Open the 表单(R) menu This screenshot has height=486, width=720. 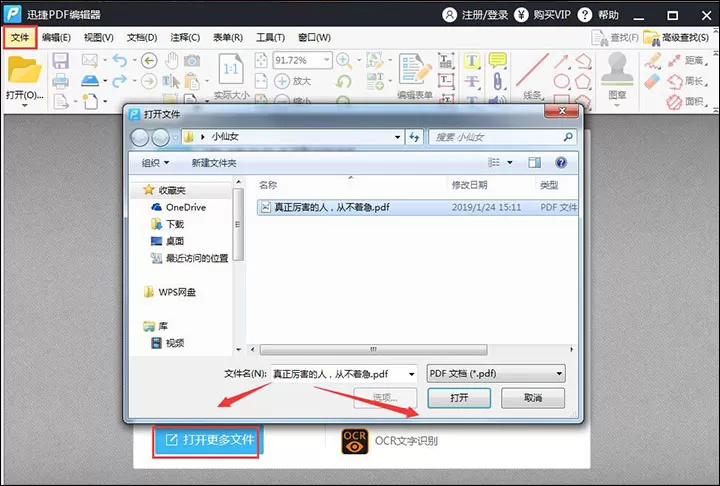click(x=228, y=38)
